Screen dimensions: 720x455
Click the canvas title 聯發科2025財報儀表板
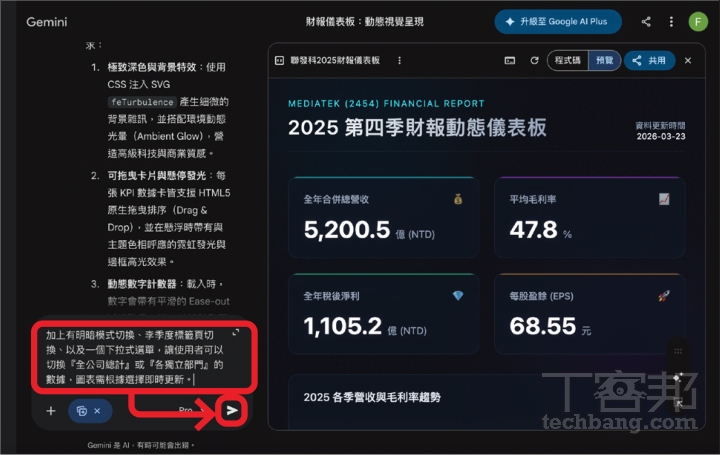[x=335, y=61]
